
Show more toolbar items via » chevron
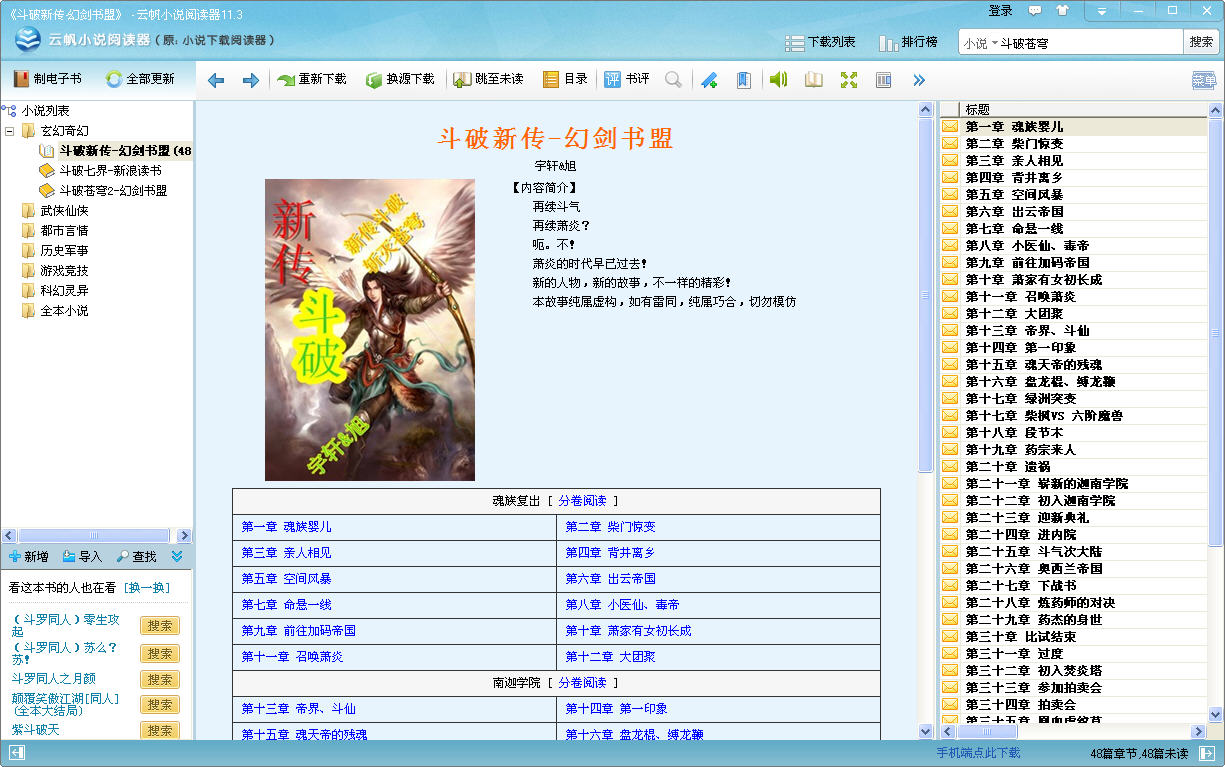(x=919, y=80)
